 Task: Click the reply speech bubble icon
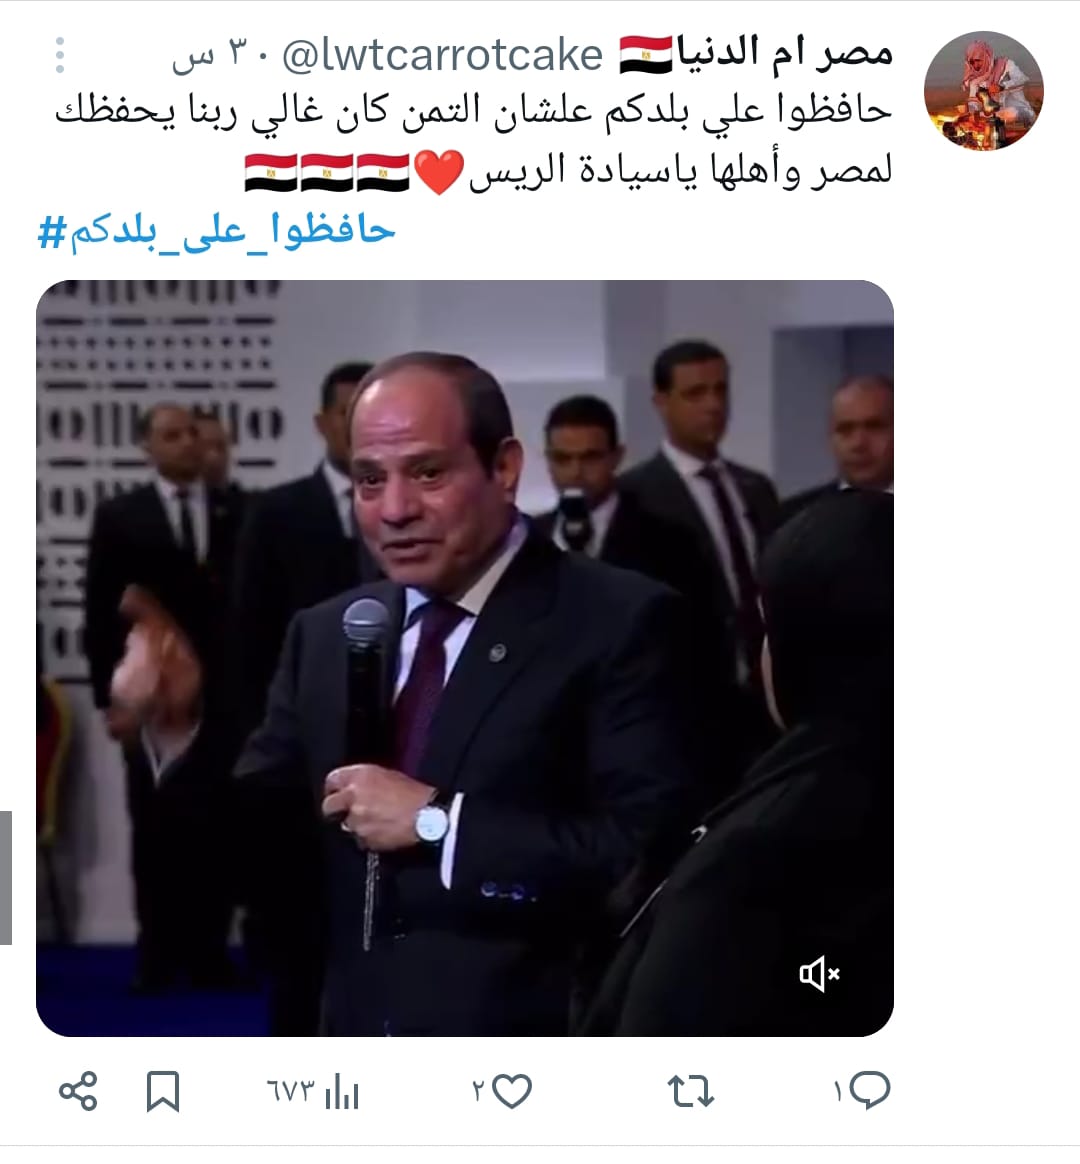pyautogui.click(x=869, y=1091)
